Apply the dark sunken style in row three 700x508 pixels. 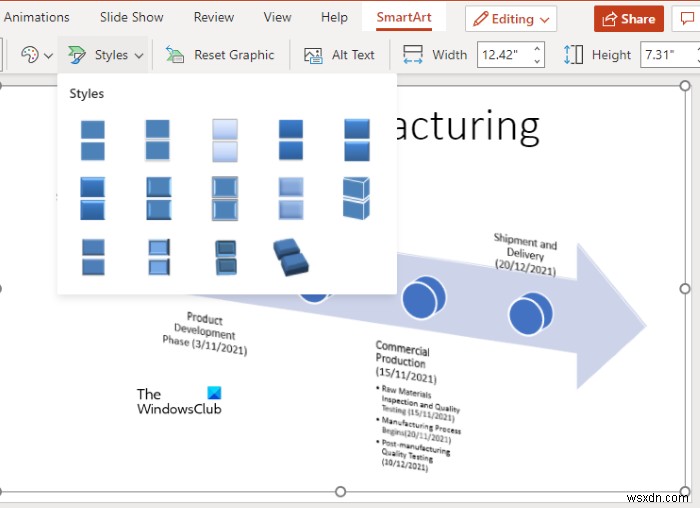[226, 258]
